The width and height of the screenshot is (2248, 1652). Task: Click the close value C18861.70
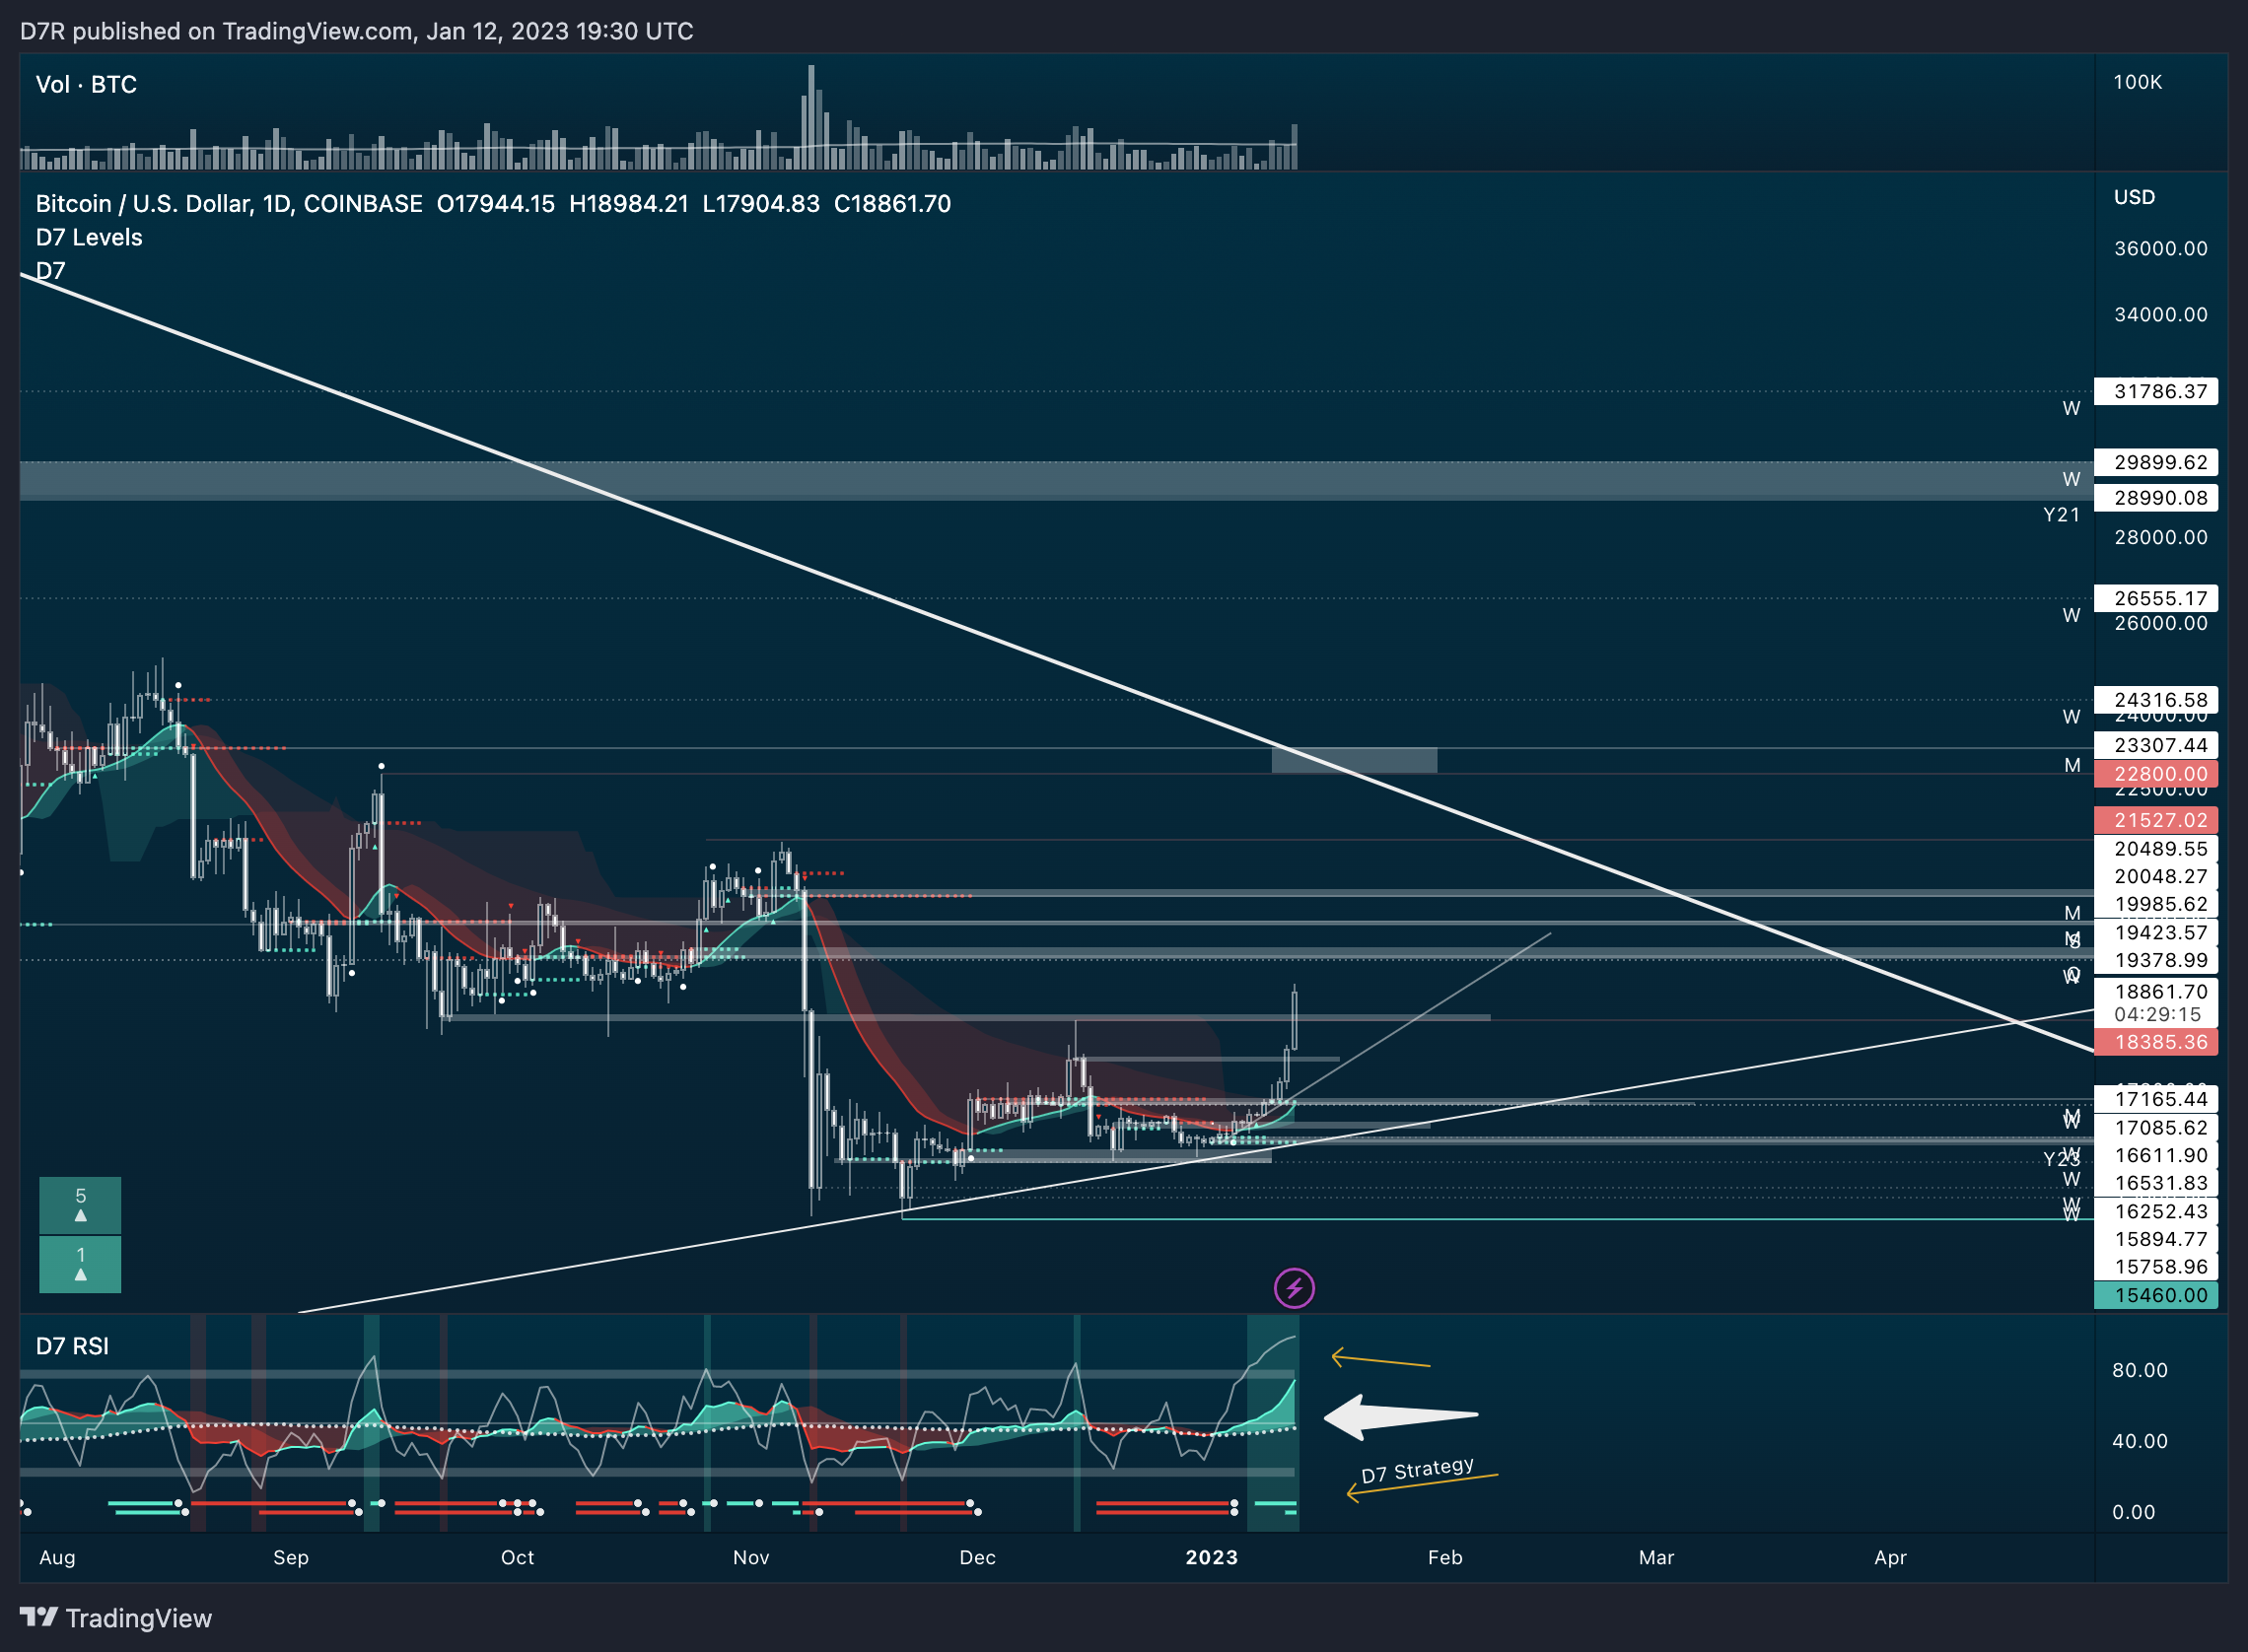(x=892, y=204)
